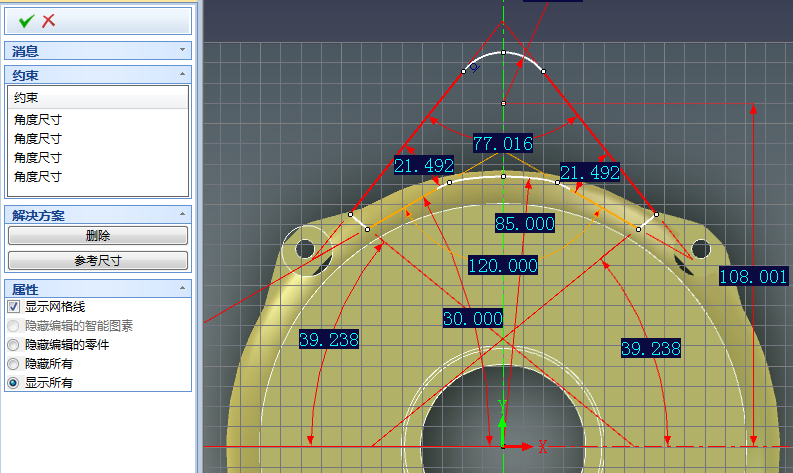Expand the 消息 panel arrow
The image size is (793, 473).
coord(182,50)
